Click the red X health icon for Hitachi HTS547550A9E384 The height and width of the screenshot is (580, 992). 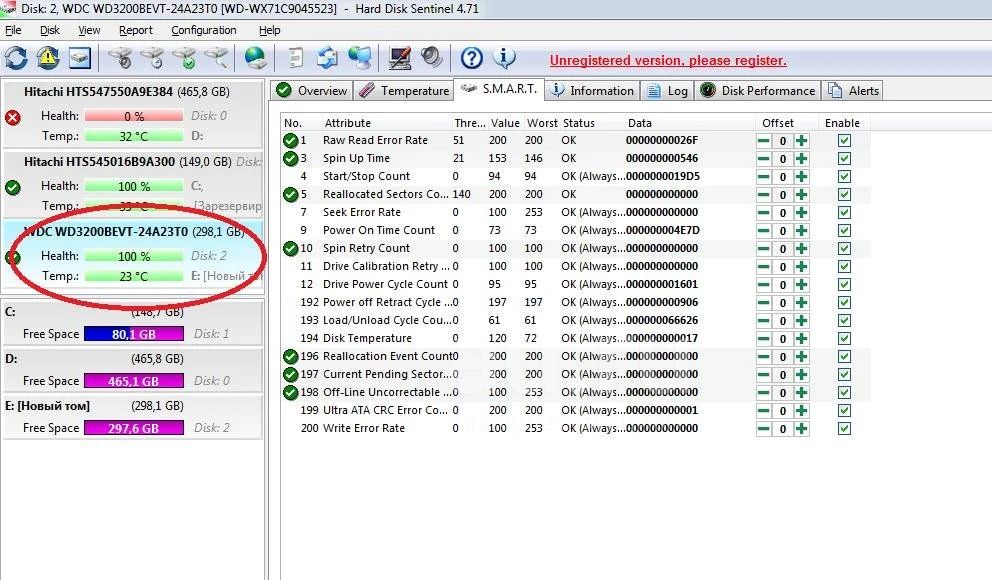point(13,117)
